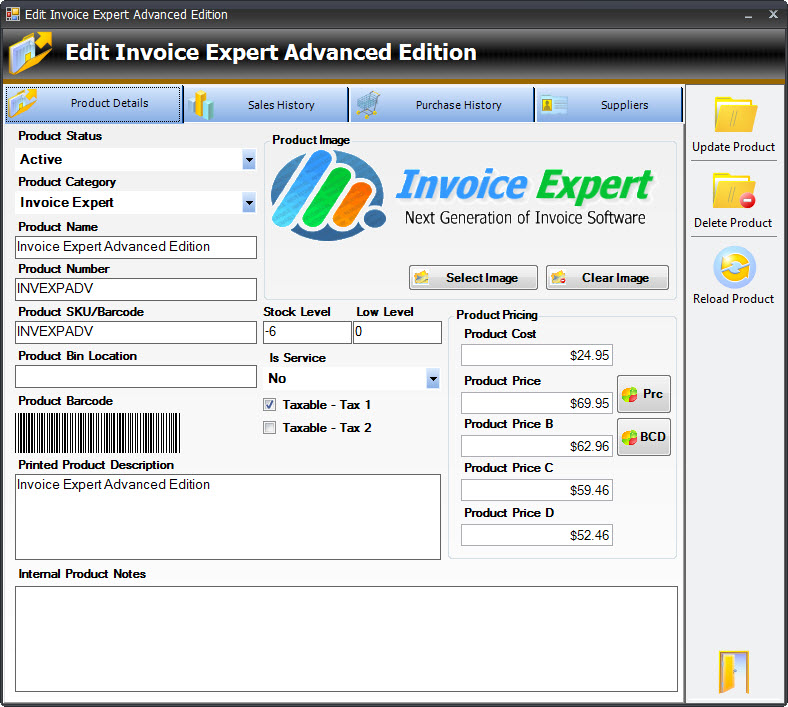This screenshot has height=707, width=788.
Task: Click the Delete Product label
Action: coord(733,223)
